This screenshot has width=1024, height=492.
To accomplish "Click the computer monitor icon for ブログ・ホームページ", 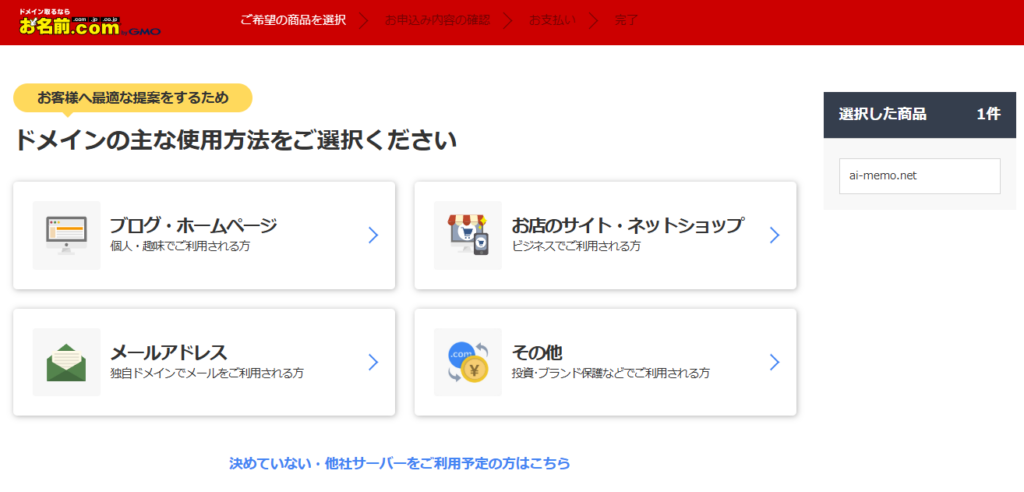I will pyautogui.click(x=66, y=235).
